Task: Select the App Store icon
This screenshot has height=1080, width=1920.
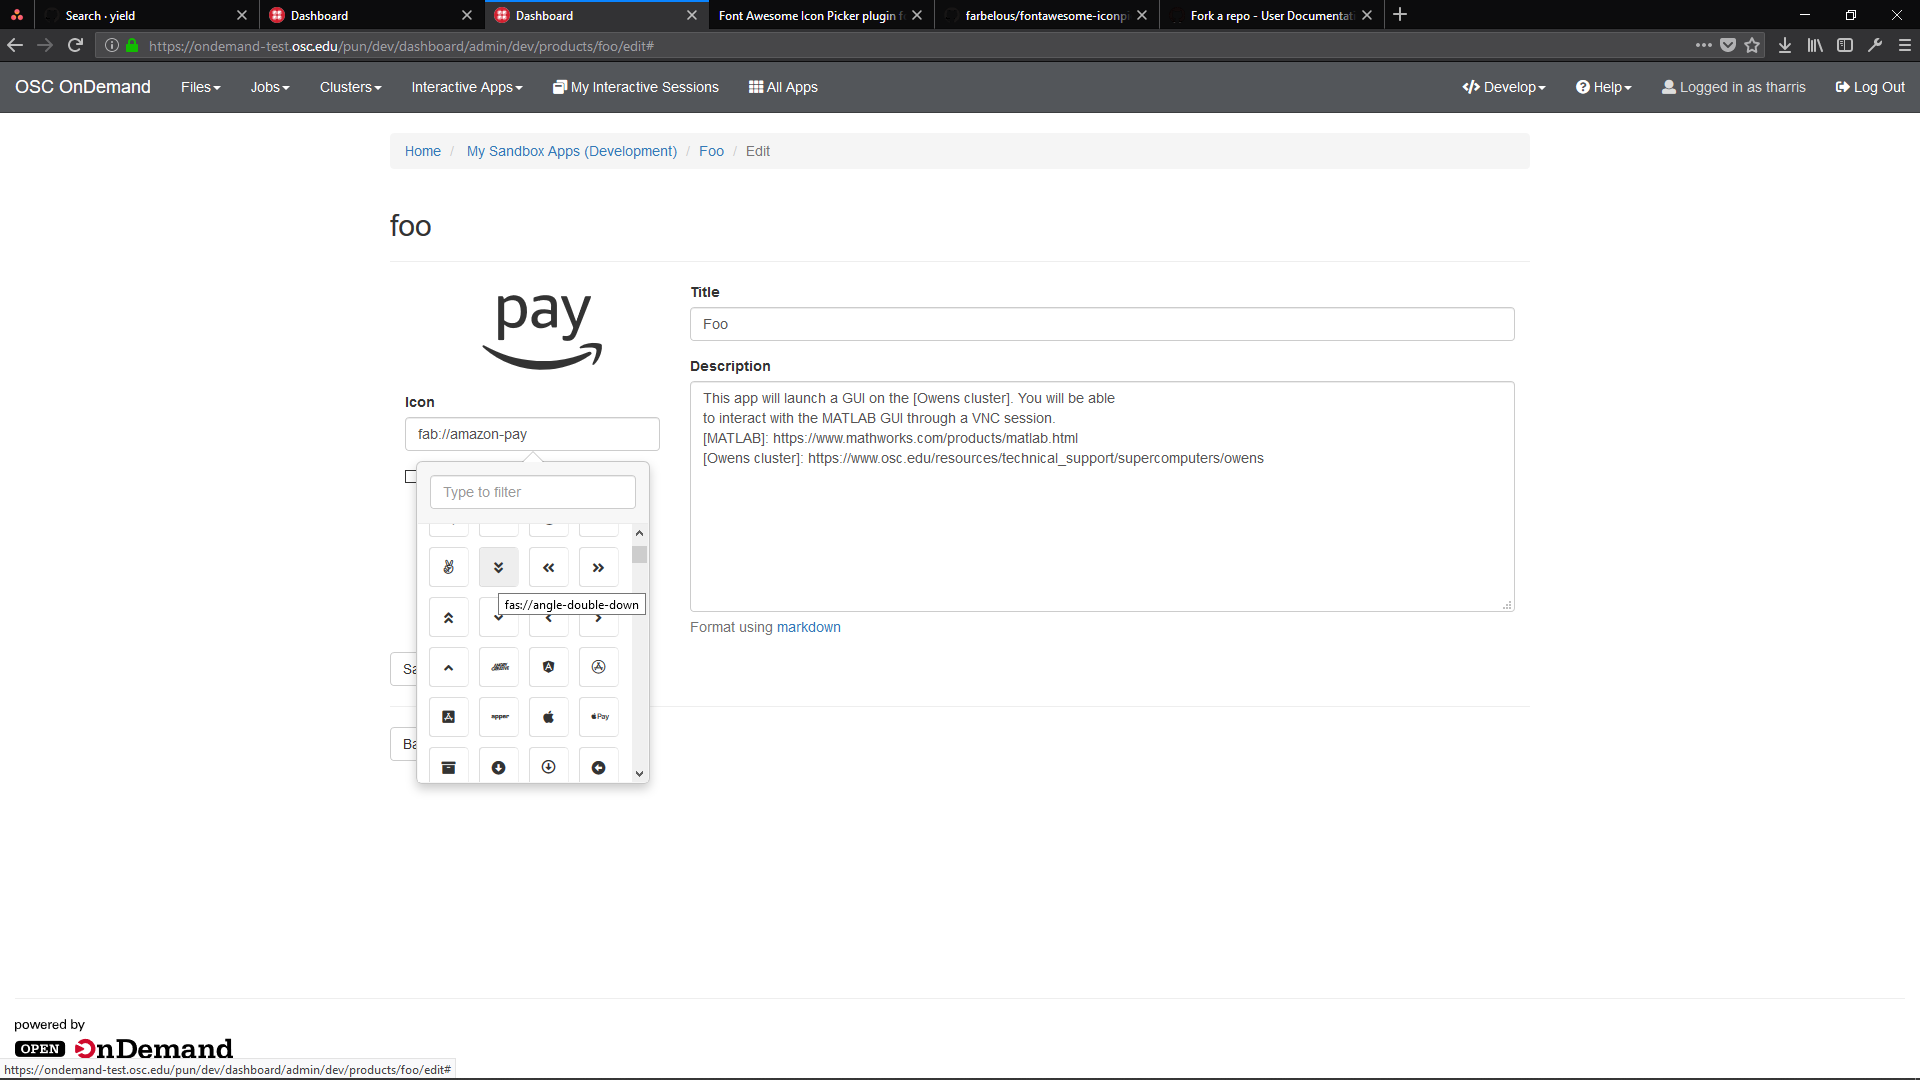Action: 598,666
